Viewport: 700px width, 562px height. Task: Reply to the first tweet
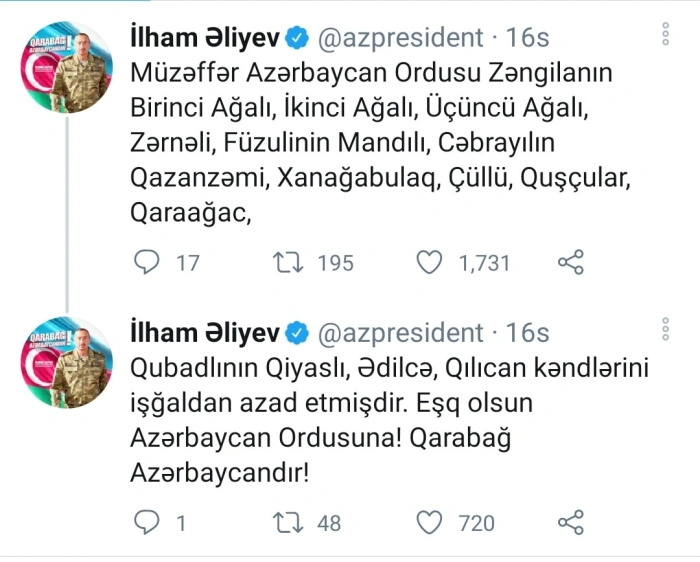tap(147, 262)
